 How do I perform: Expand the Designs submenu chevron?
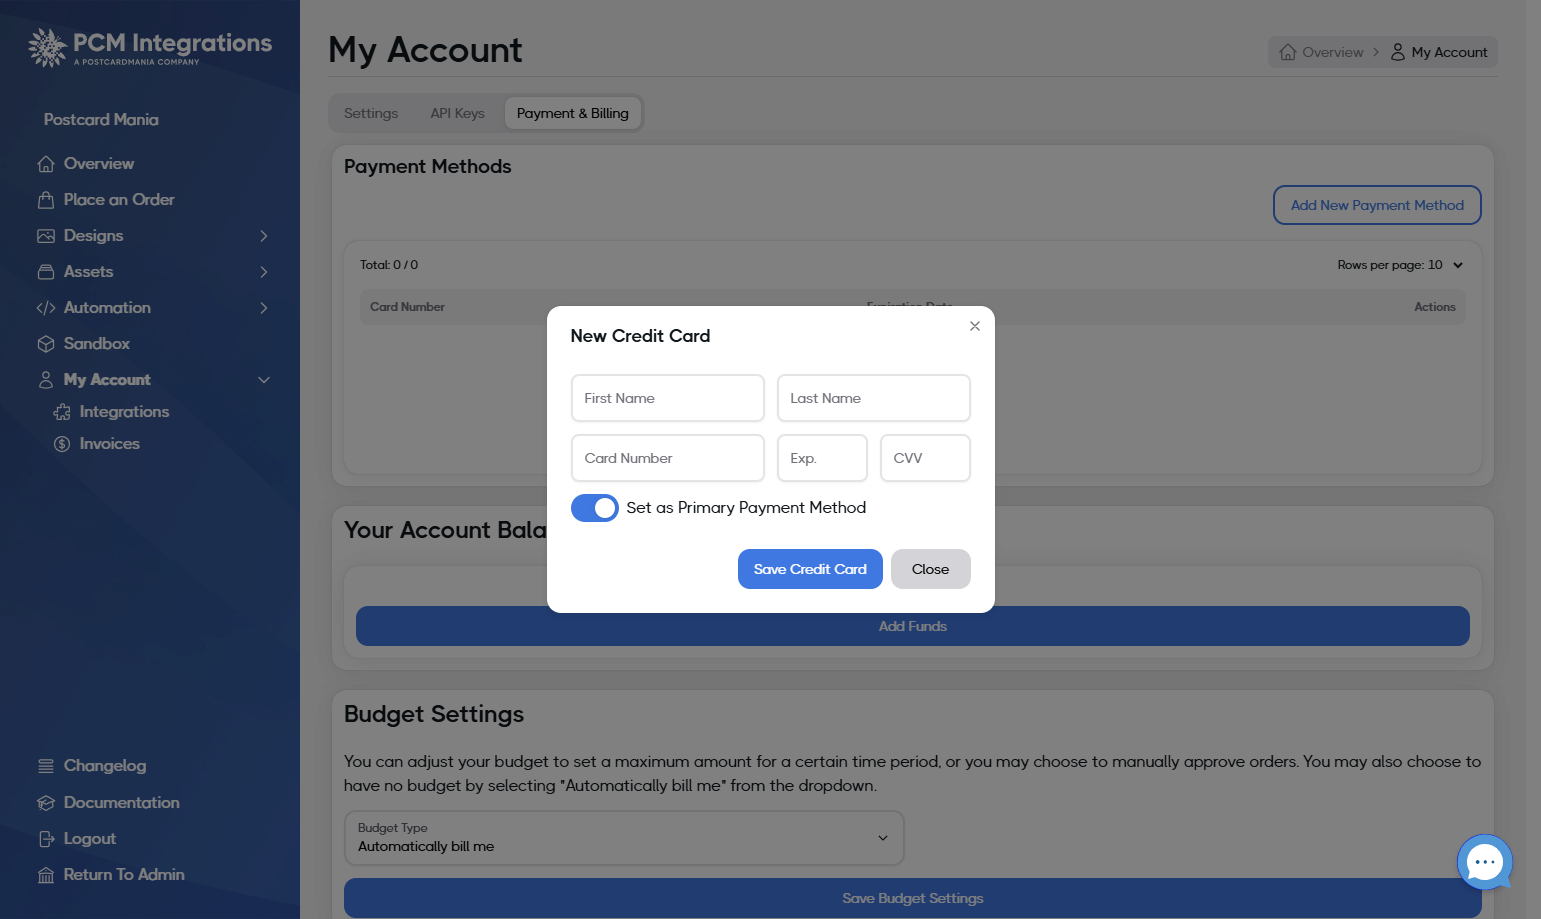coord(264,236)
